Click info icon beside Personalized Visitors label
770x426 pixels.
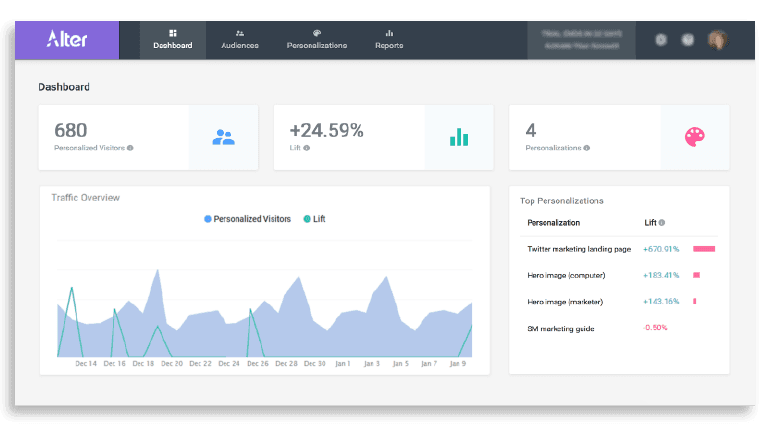131,148
